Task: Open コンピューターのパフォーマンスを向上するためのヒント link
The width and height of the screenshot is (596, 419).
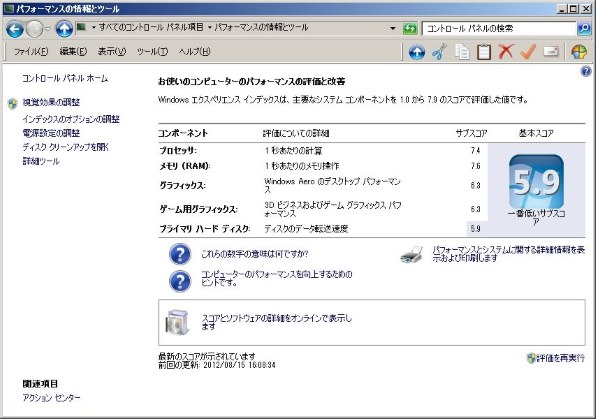Action: (x=276, y=278)
